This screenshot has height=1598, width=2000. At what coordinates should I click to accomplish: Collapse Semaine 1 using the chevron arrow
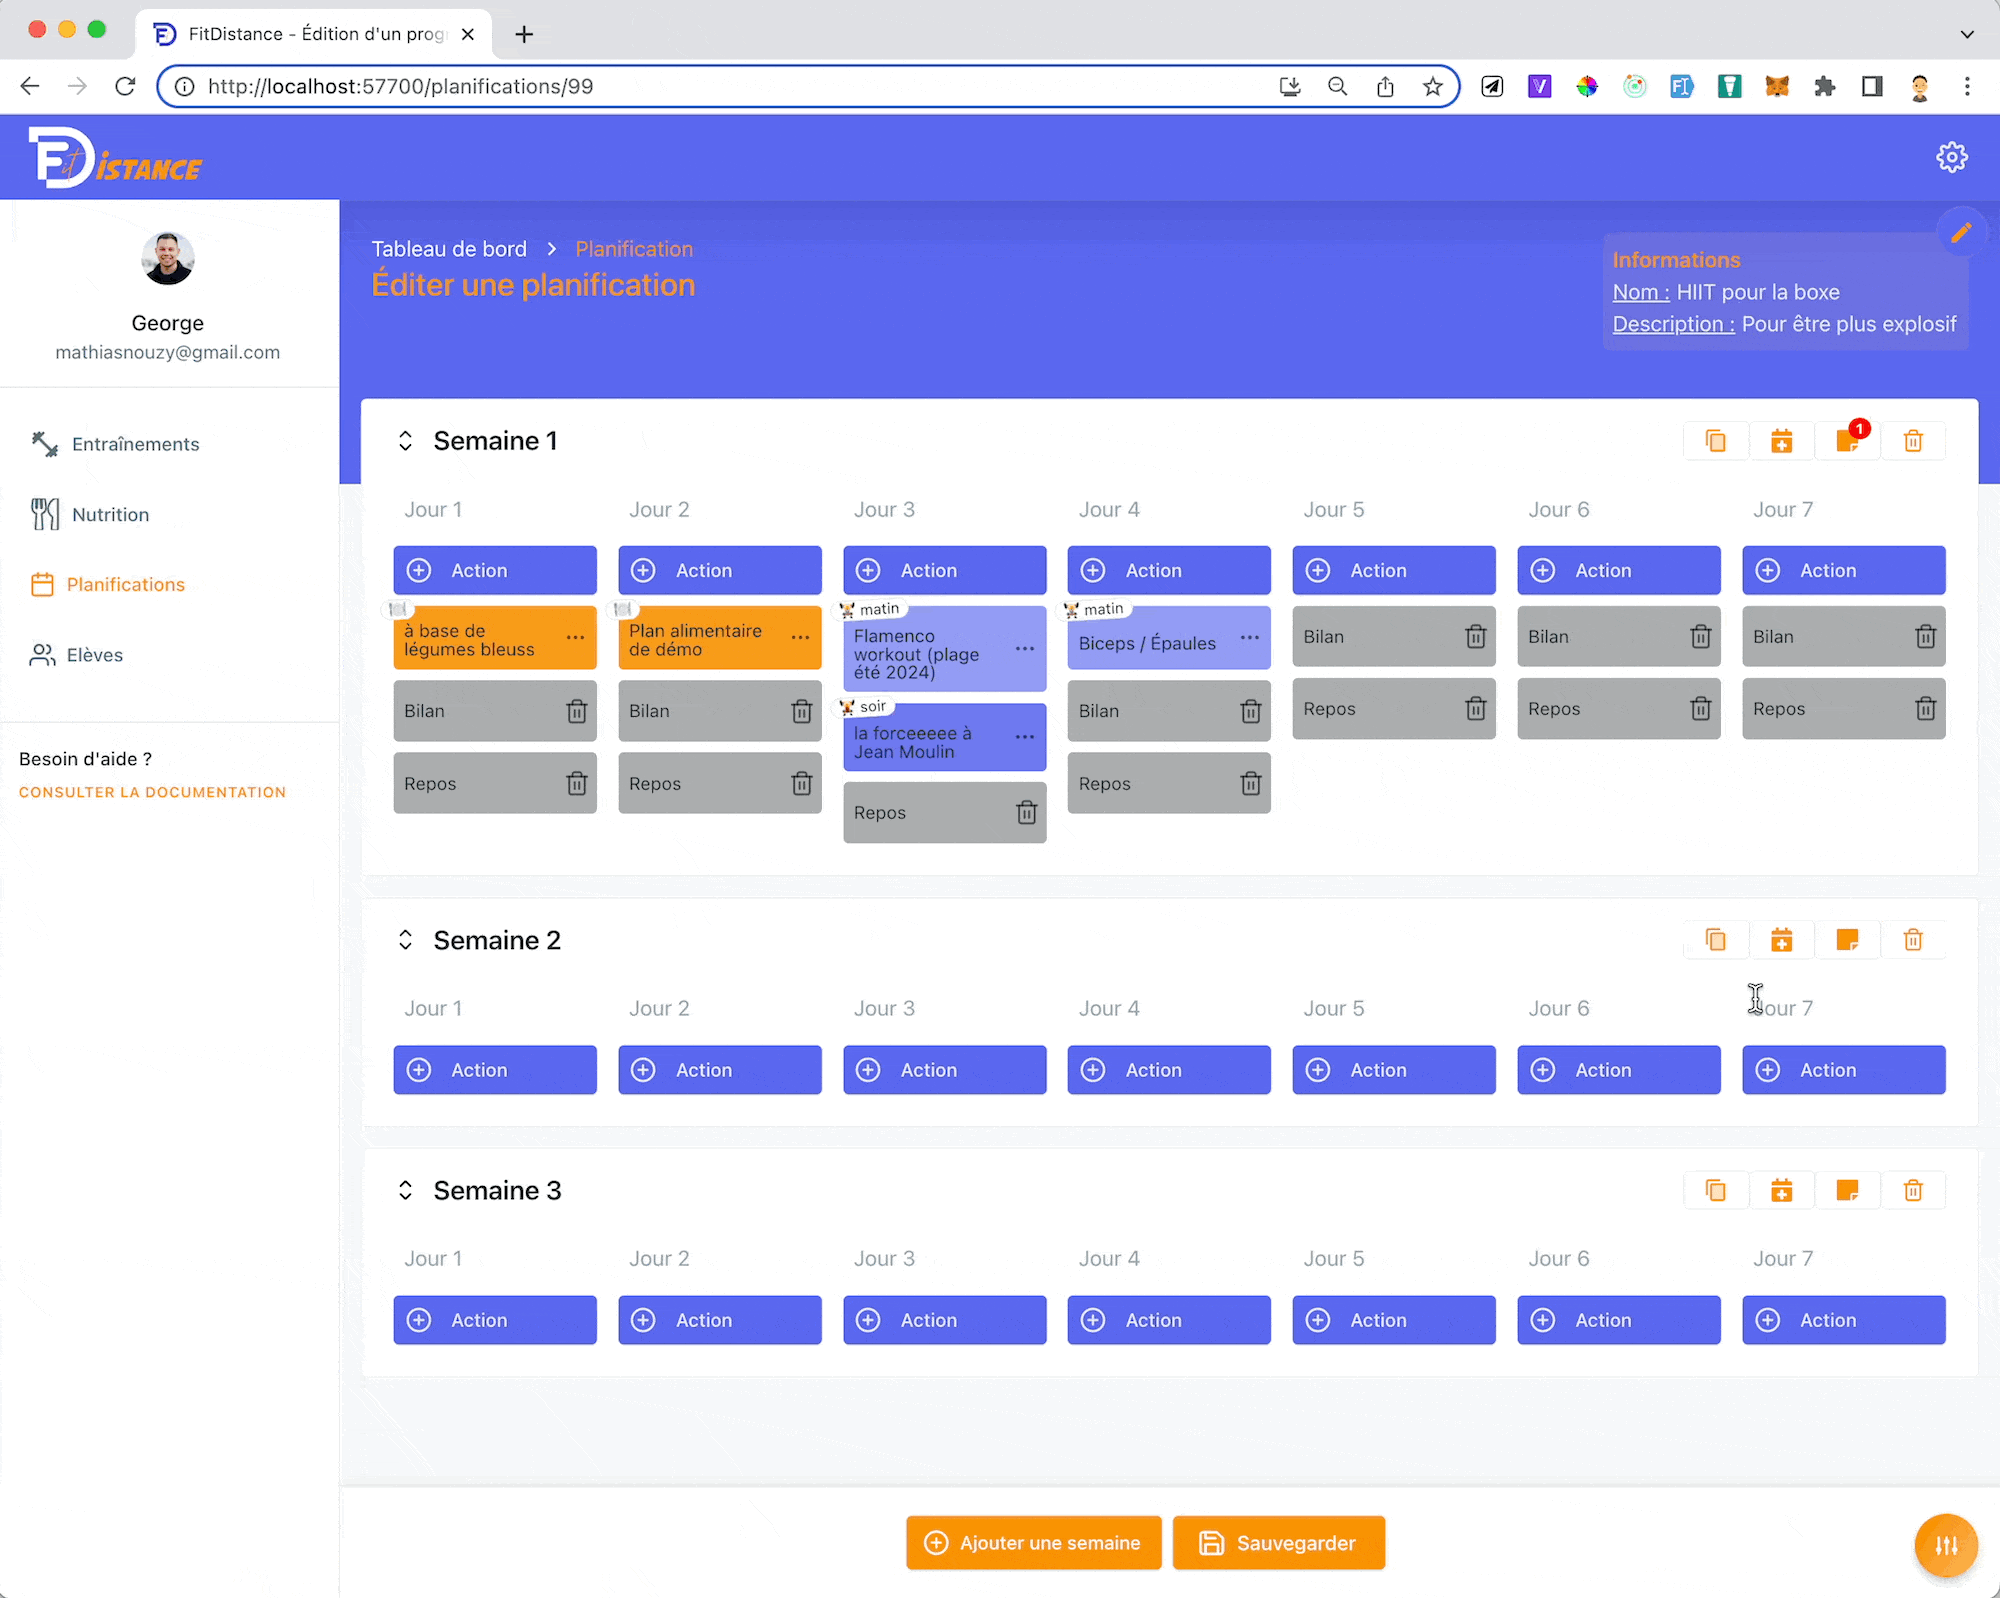[x=403, y=440]
